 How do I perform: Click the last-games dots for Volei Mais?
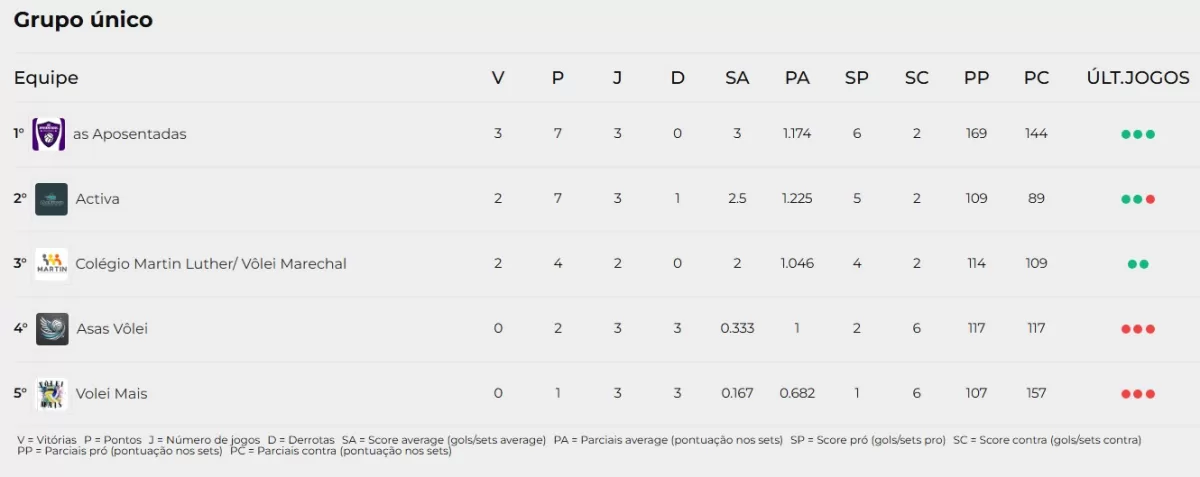coord(1138,394)
